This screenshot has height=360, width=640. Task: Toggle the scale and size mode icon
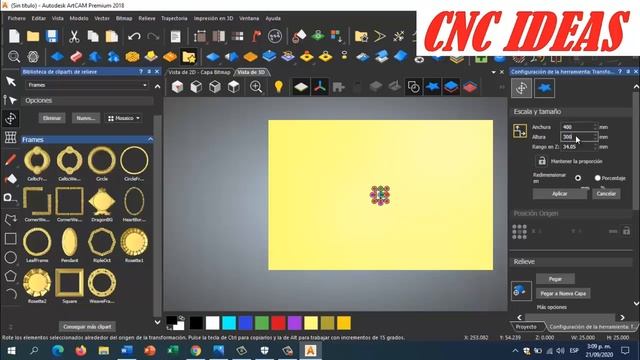pos(520,131)
